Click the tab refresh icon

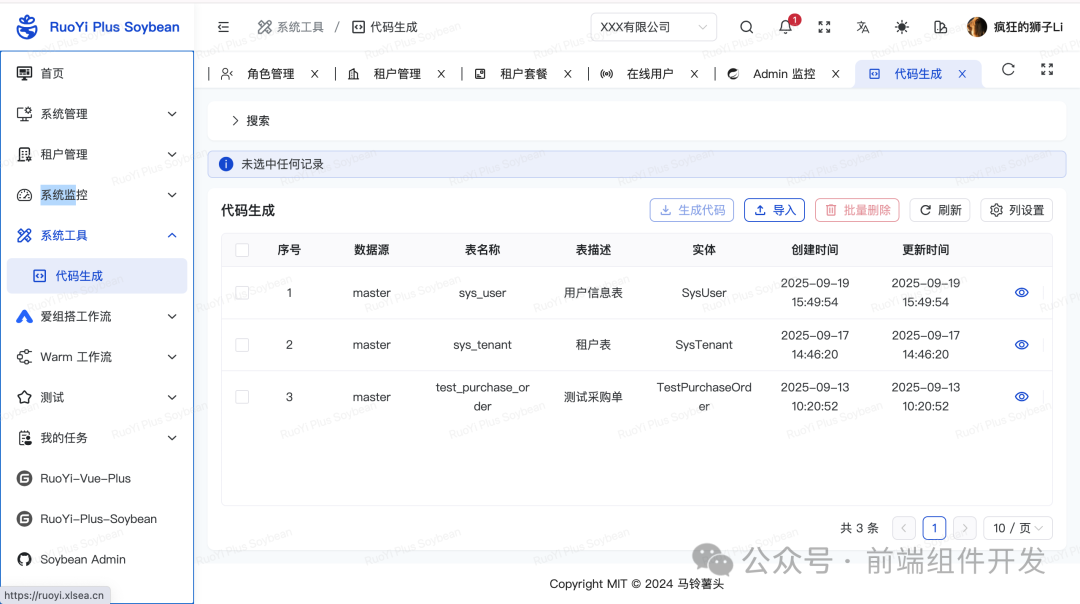click(1008, 70)
